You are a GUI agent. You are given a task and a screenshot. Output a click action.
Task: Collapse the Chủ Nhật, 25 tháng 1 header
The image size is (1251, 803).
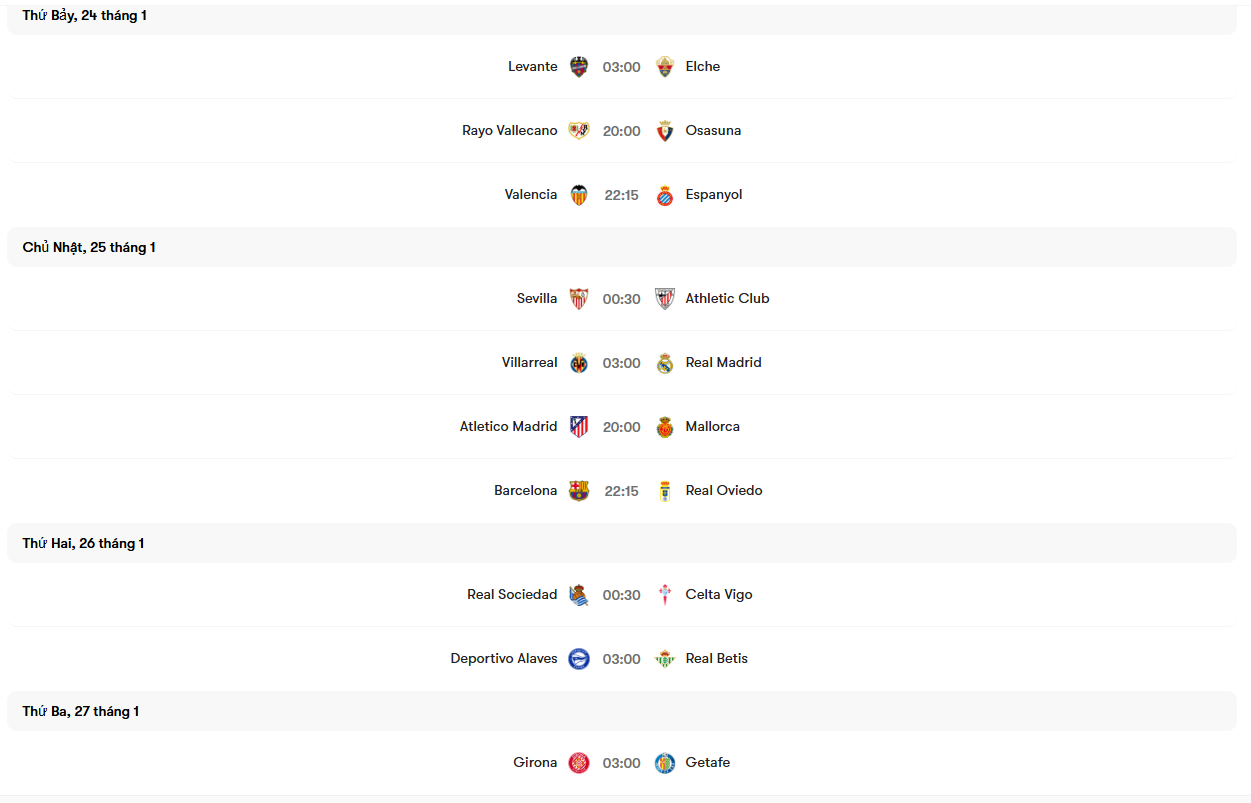[88, 246]
